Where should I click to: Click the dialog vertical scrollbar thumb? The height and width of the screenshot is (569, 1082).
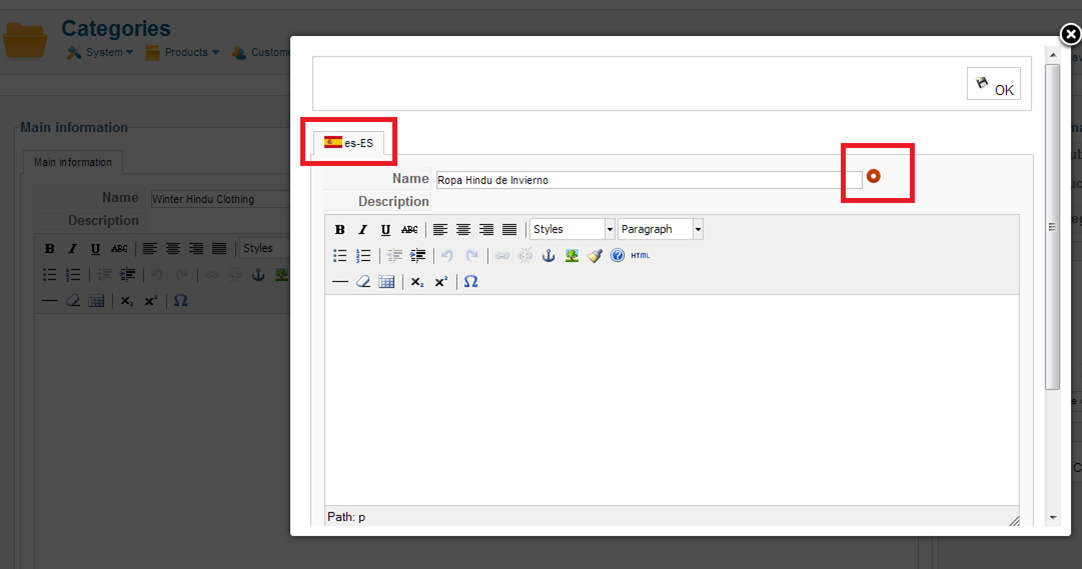click(x=1052, y=228)
